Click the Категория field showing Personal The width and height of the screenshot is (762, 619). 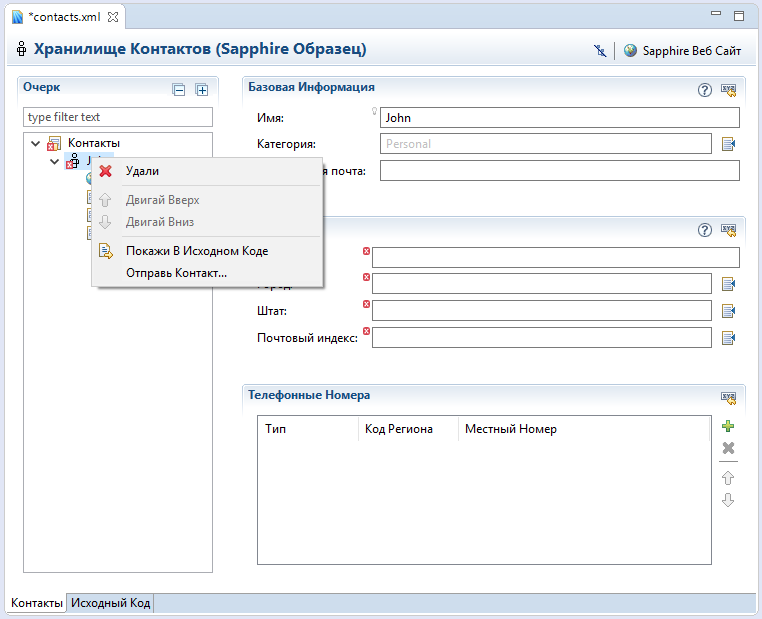coord(545,144)
